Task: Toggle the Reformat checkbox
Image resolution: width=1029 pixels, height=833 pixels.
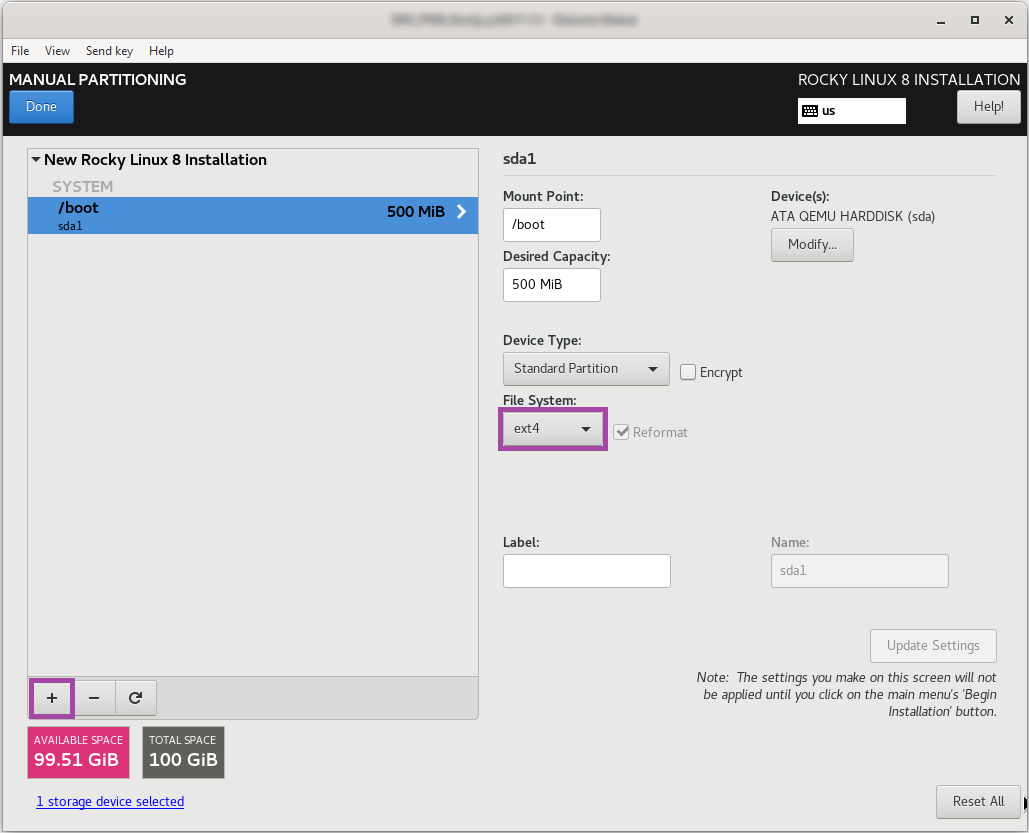Action: [621, 432]
